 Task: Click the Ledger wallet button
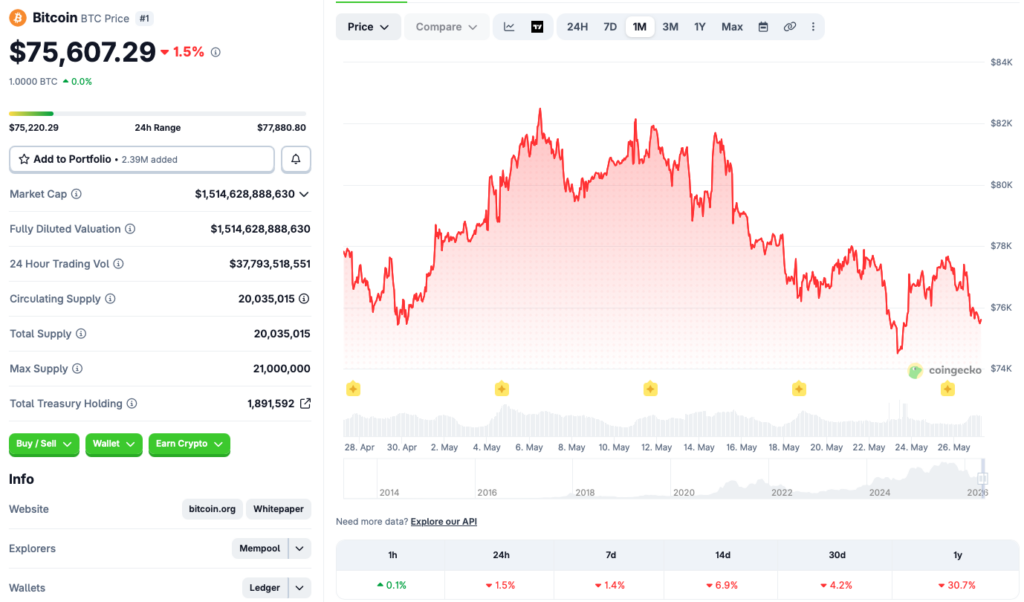pos(264,588)
